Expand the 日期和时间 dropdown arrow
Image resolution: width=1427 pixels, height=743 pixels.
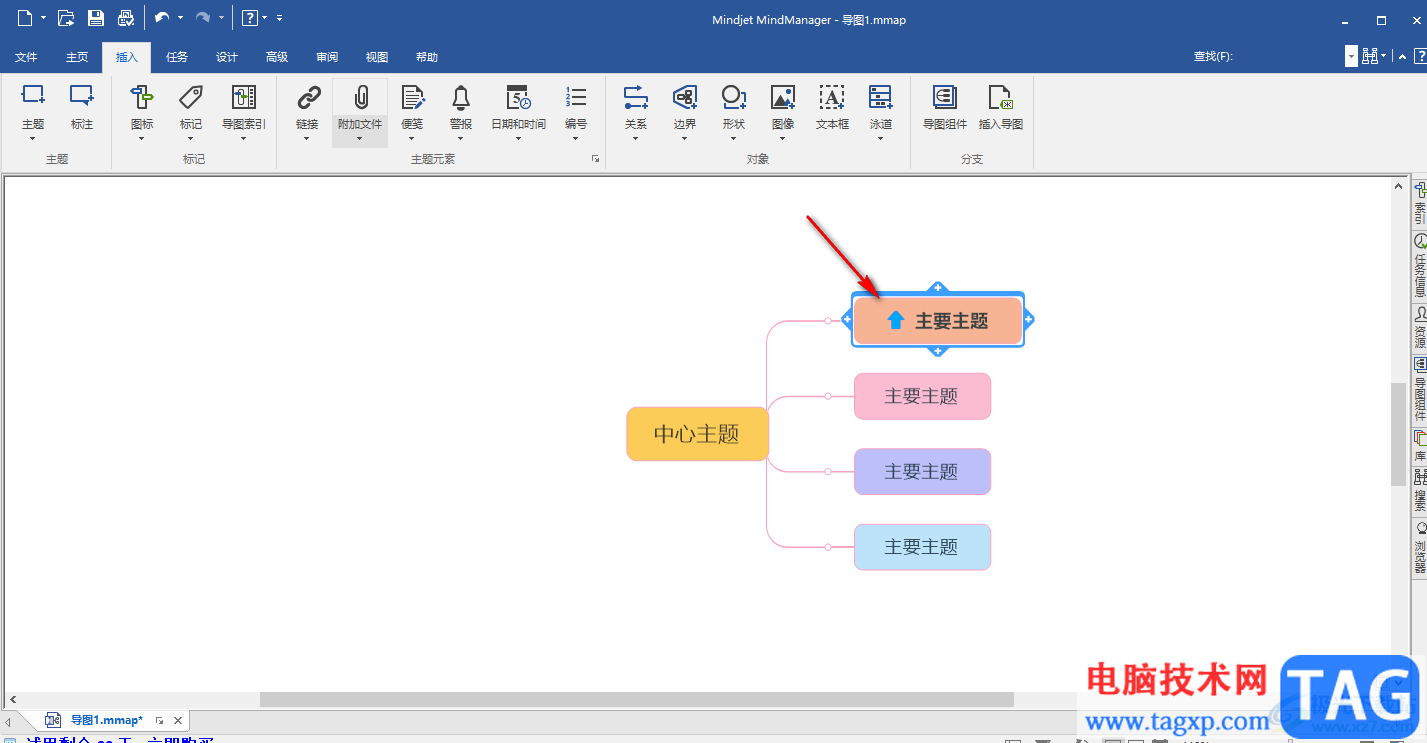518,138
